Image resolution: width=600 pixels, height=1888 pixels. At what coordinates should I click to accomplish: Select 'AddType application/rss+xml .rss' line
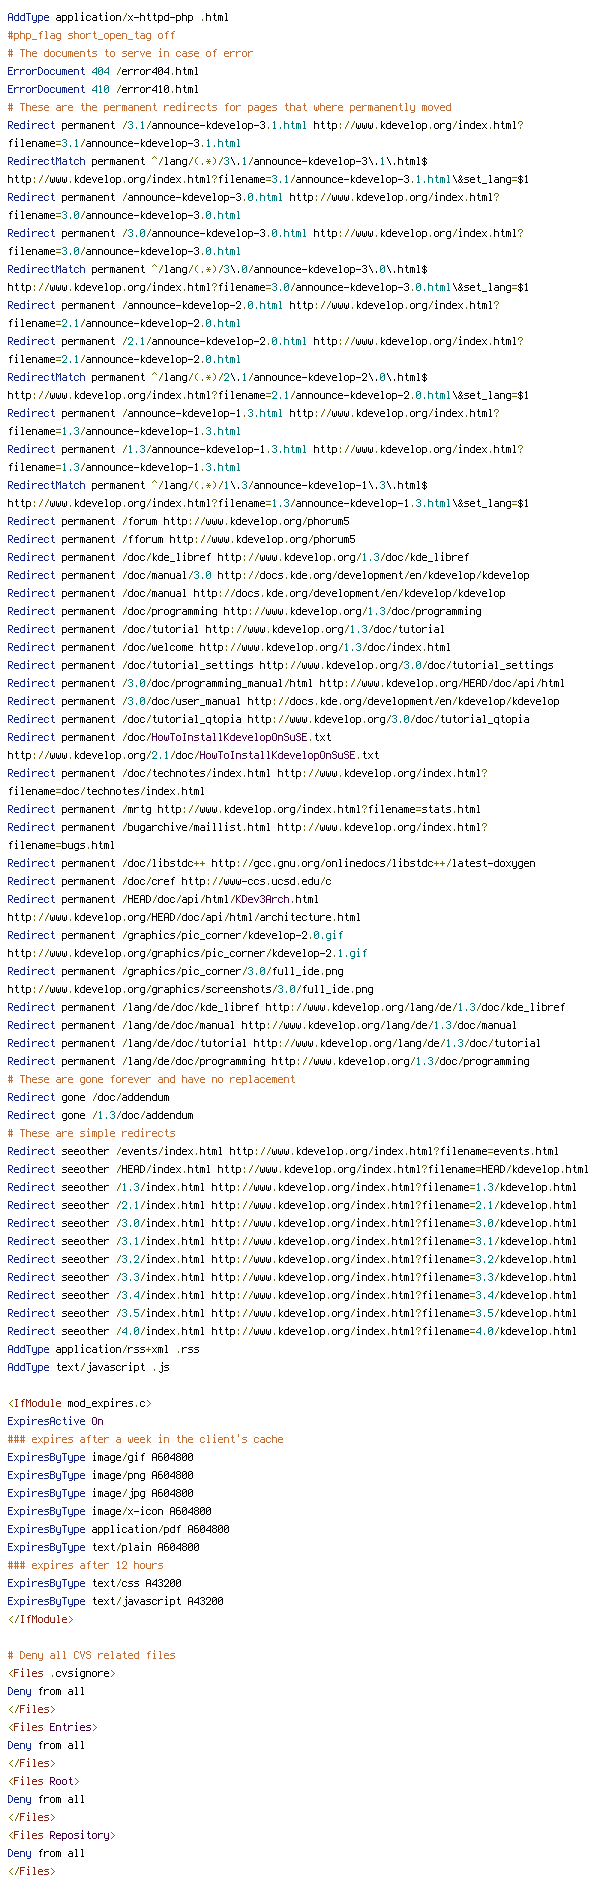pyautogui.click(x=103, y=1349)
